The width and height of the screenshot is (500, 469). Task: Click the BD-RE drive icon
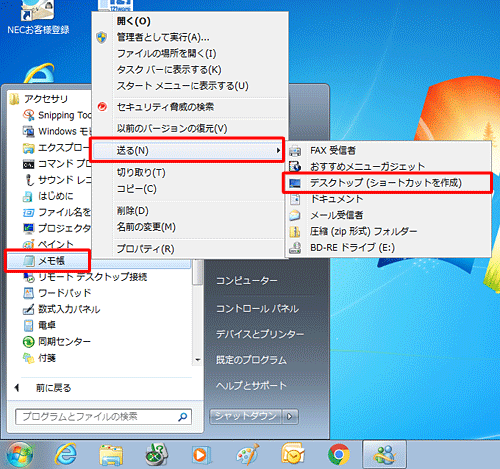pyautogui.click(x=295, y=248)
